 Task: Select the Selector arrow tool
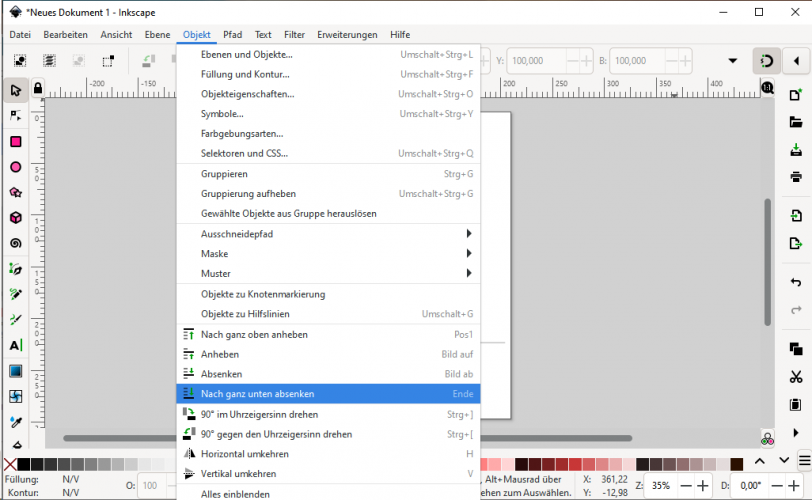pyautogui.click(x=16, y=90)
